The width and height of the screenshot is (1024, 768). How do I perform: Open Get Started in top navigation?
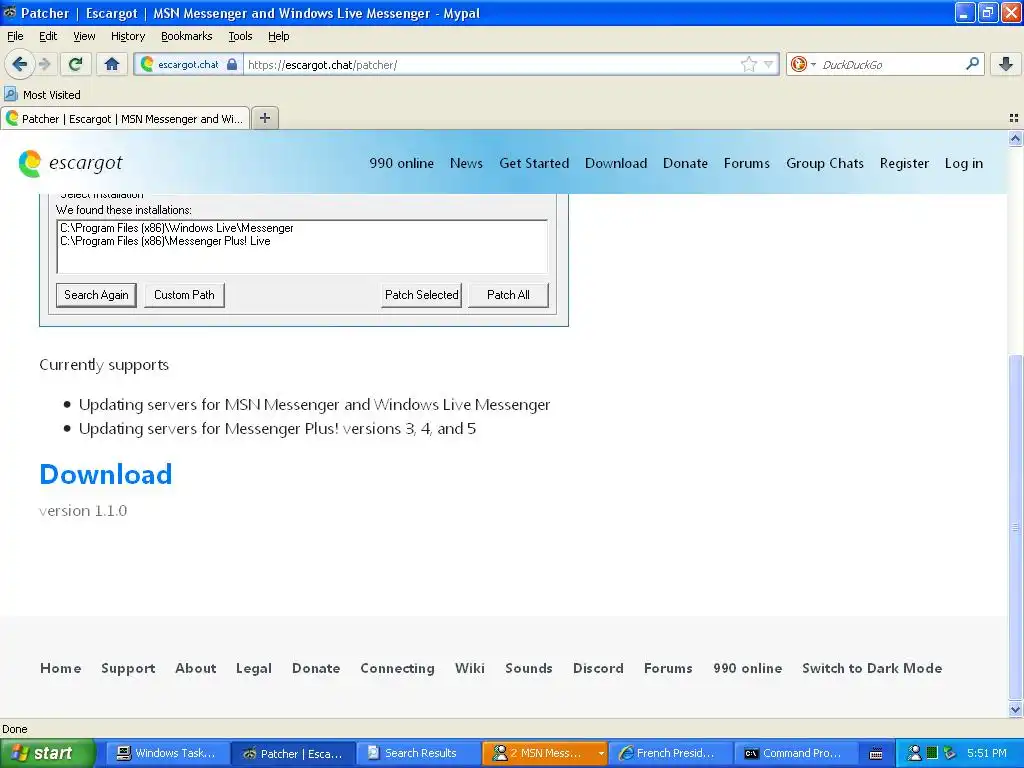(534, 163)
